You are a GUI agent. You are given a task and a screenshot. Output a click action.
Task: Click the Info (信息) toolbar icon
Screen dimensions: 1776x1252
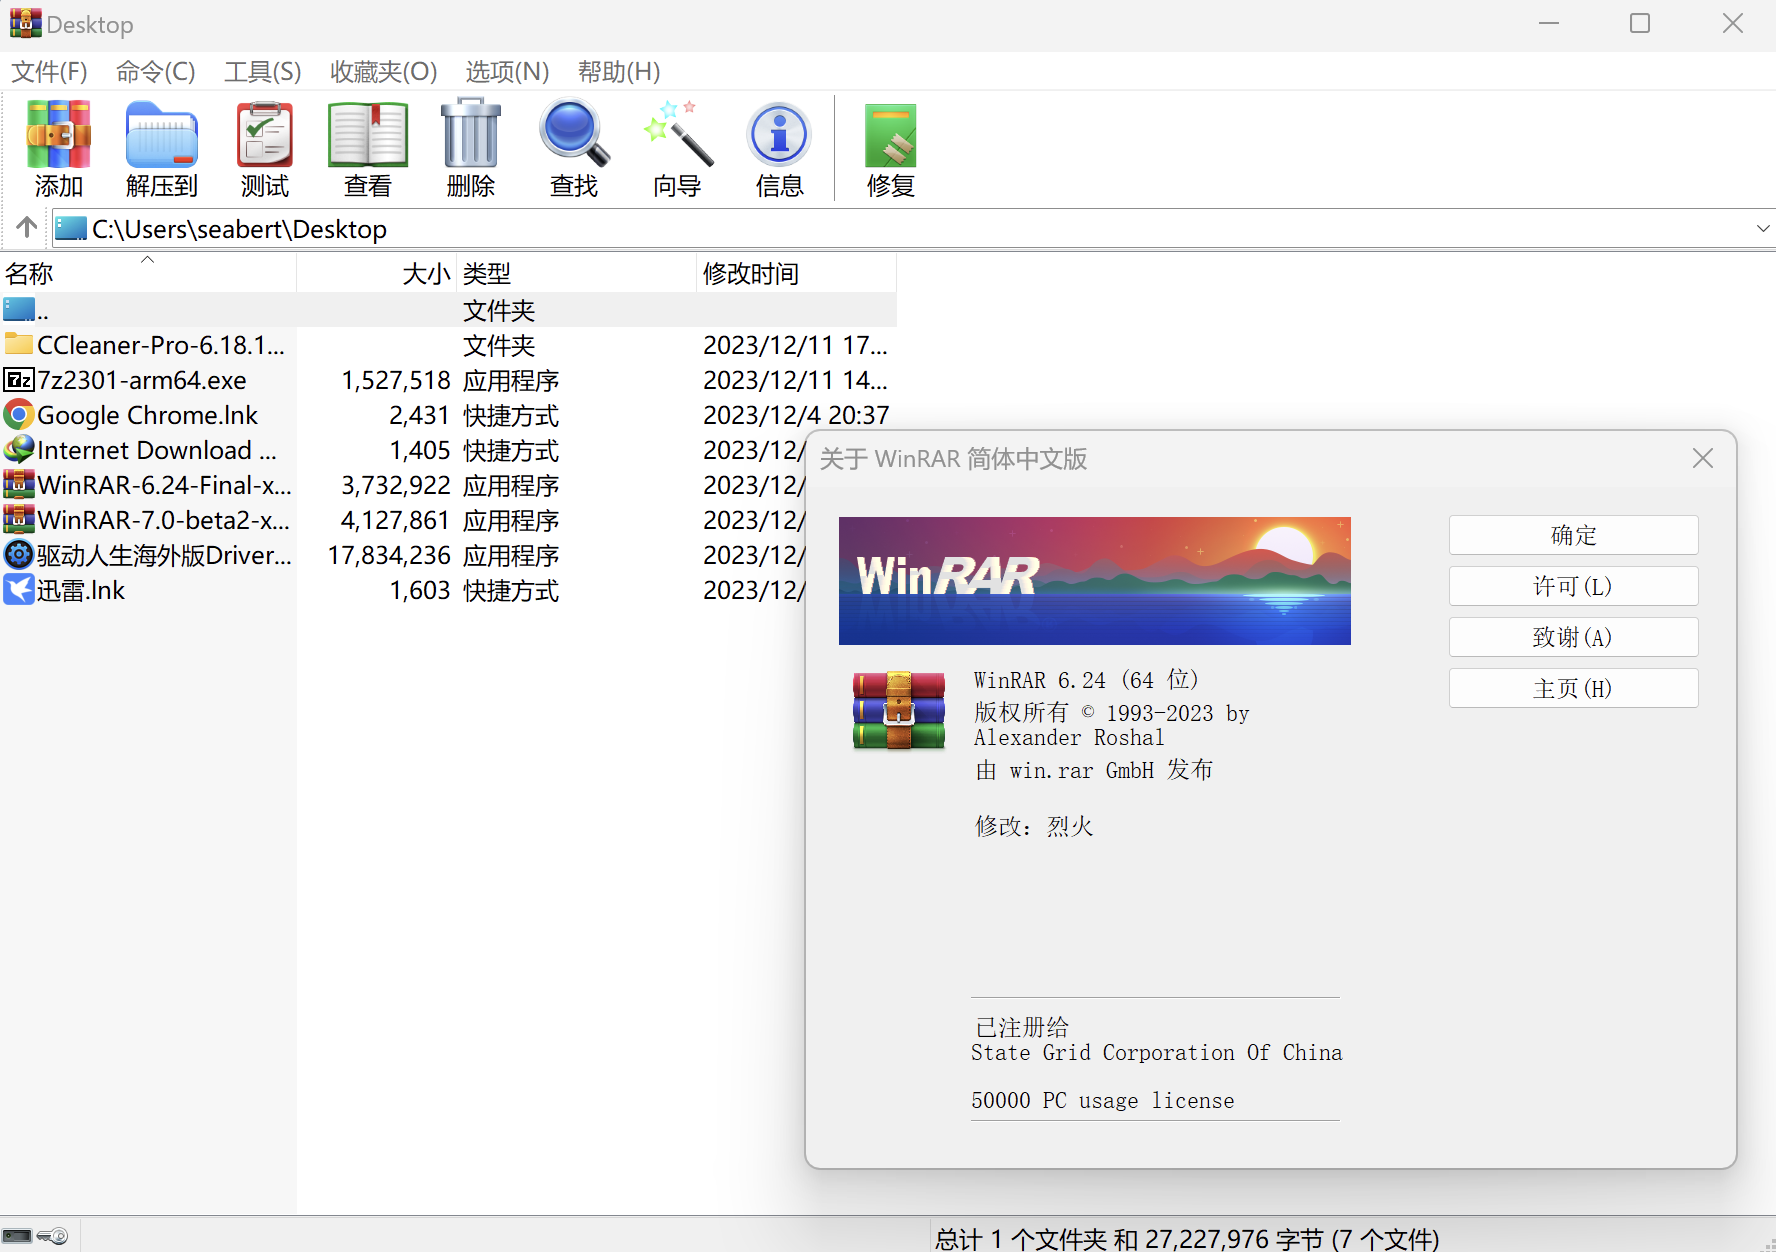779,135
